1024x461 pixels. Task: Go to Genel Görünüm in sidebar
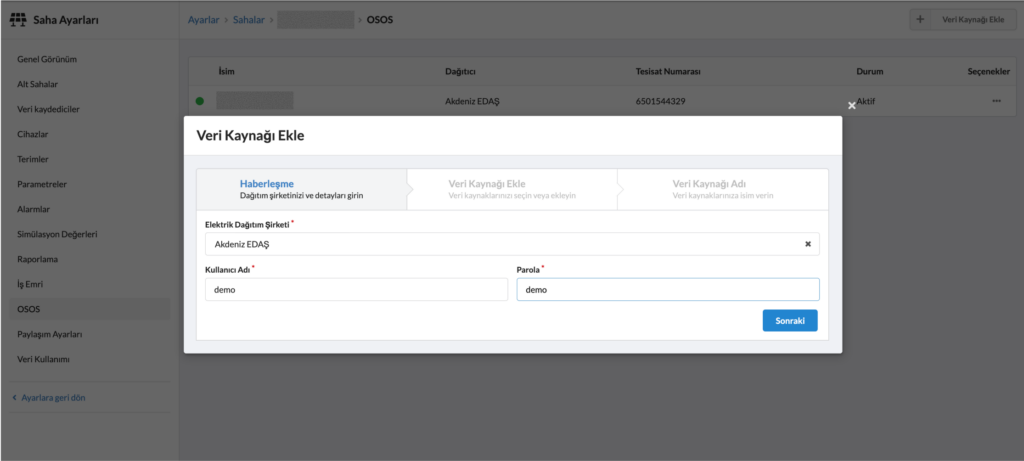click(47, 59)
